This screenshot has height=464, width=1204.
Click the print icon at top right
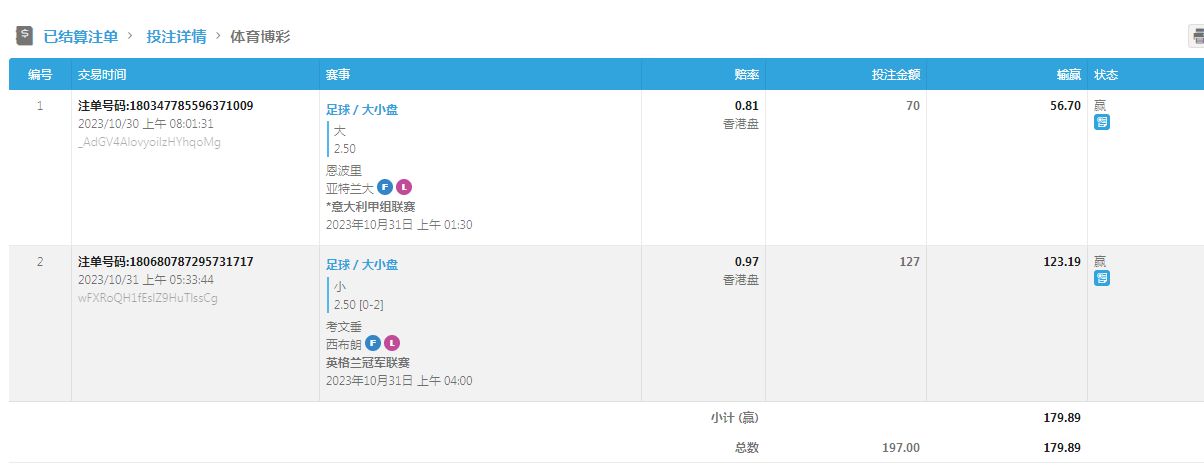click(x=1197, y=37)
